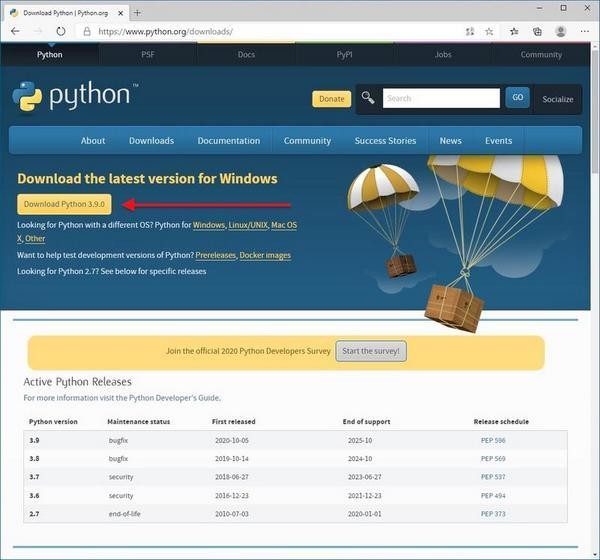Screen dimensions: 600x560
Task: Click the 2.7 Python version cell
Action: [x=34, y=514]
